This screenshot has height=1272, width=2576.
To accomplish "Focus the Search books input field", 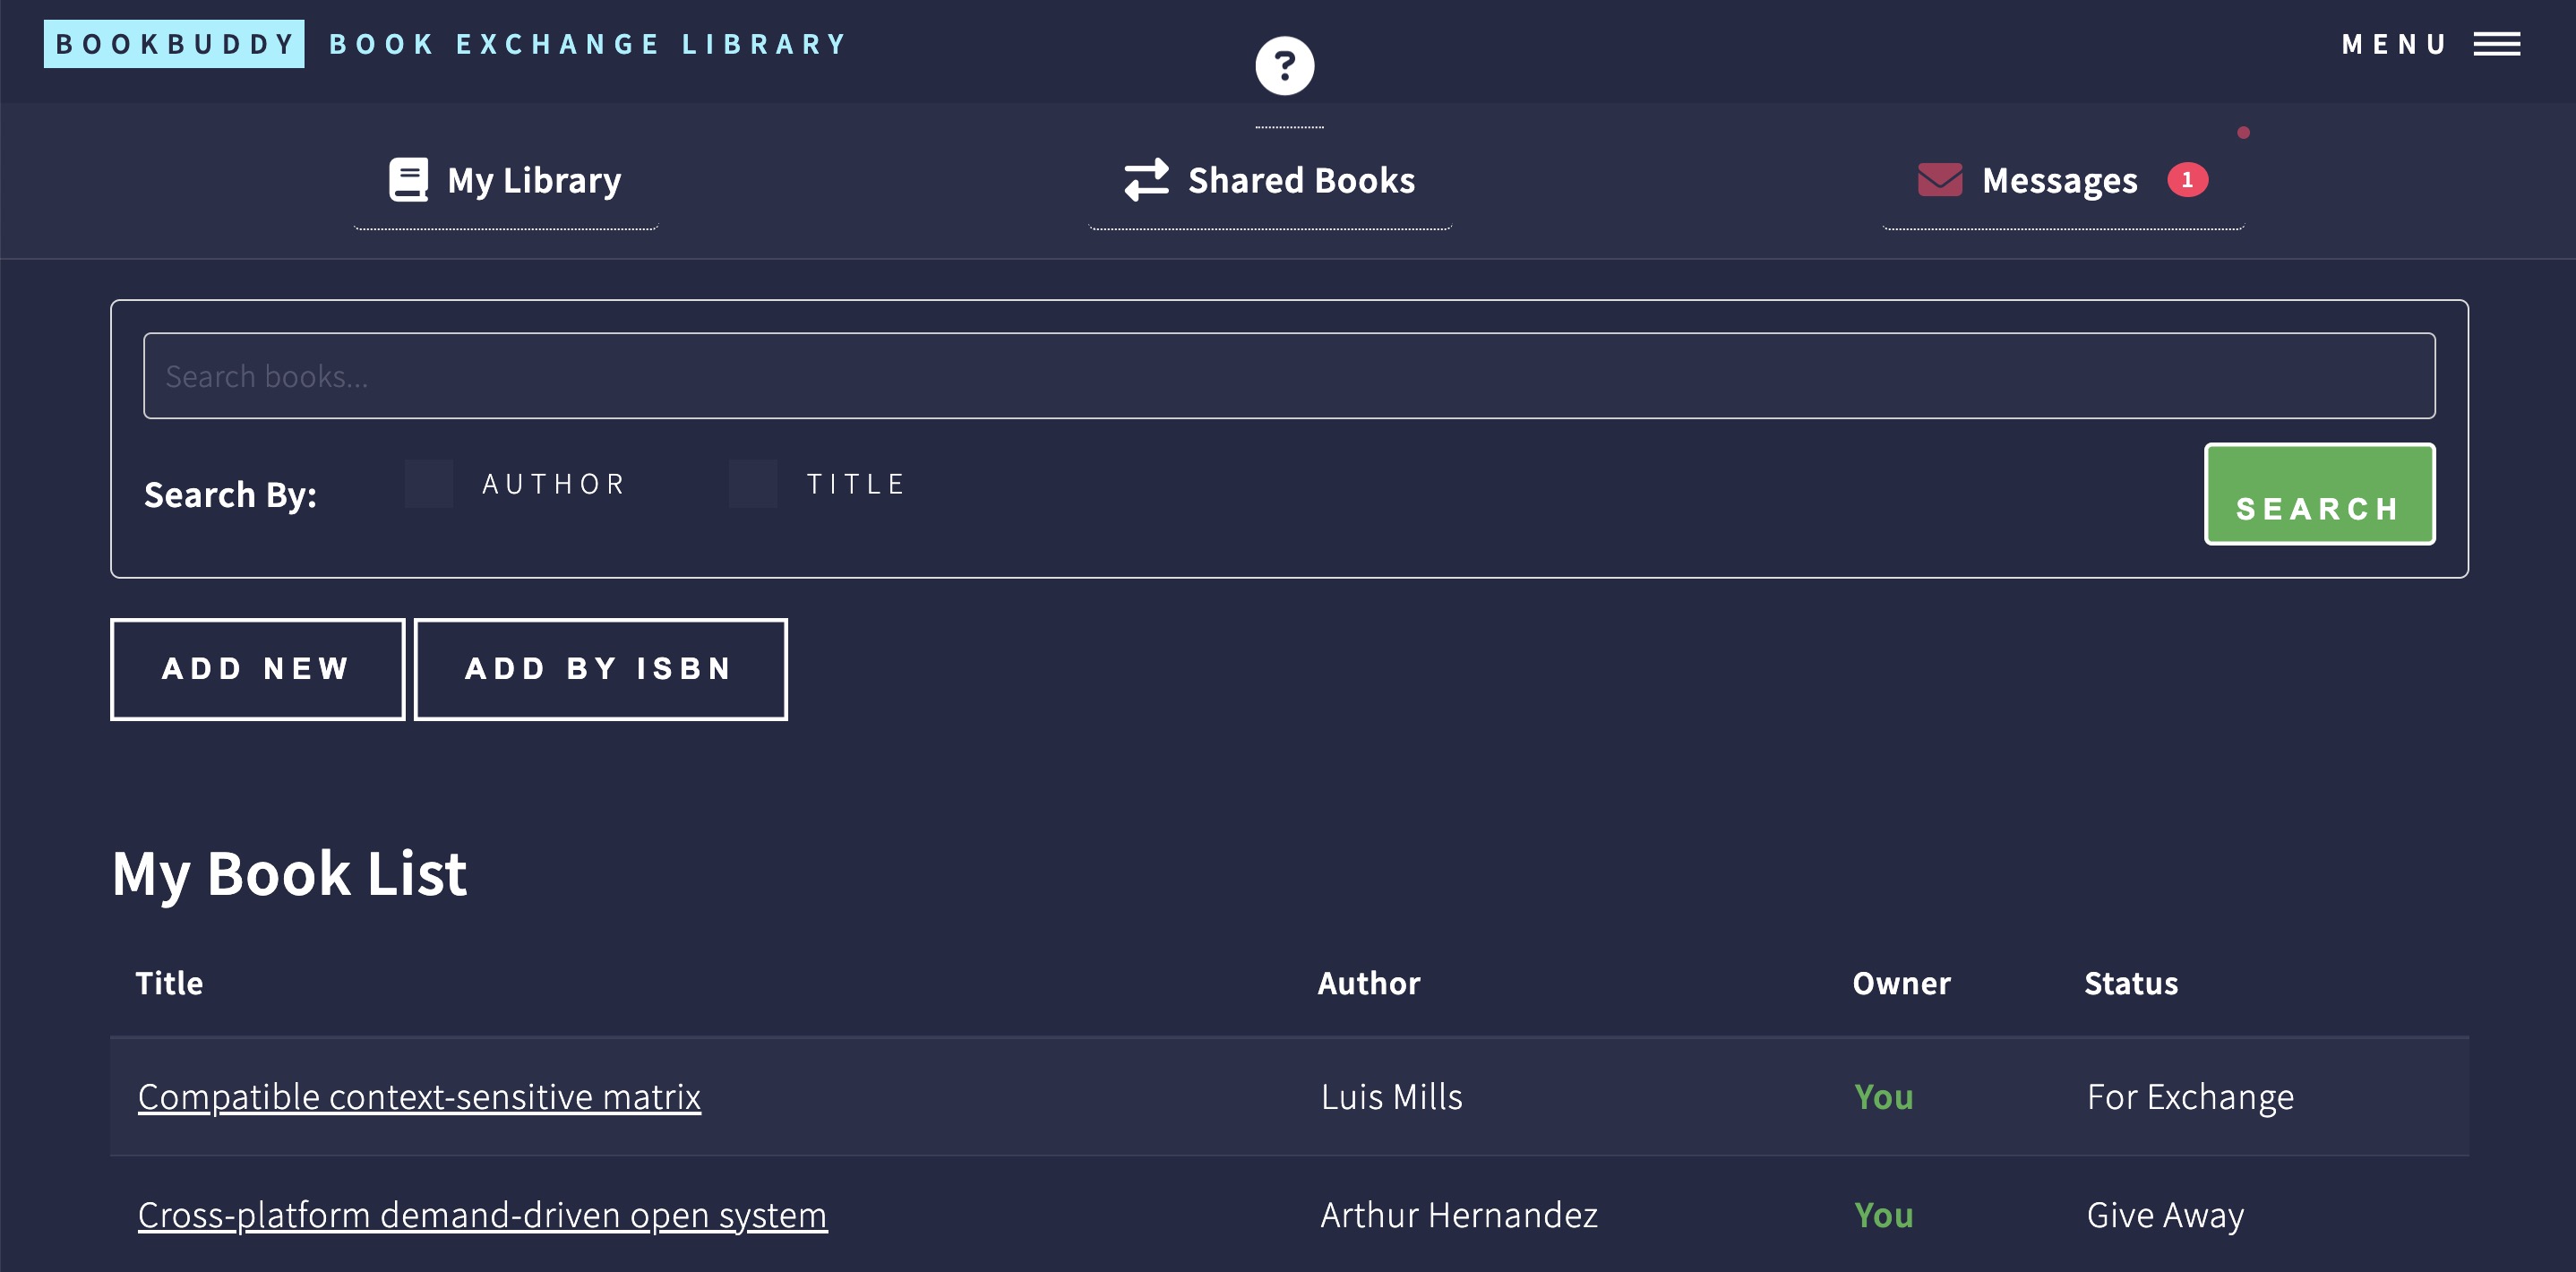I will point(1288,376).
